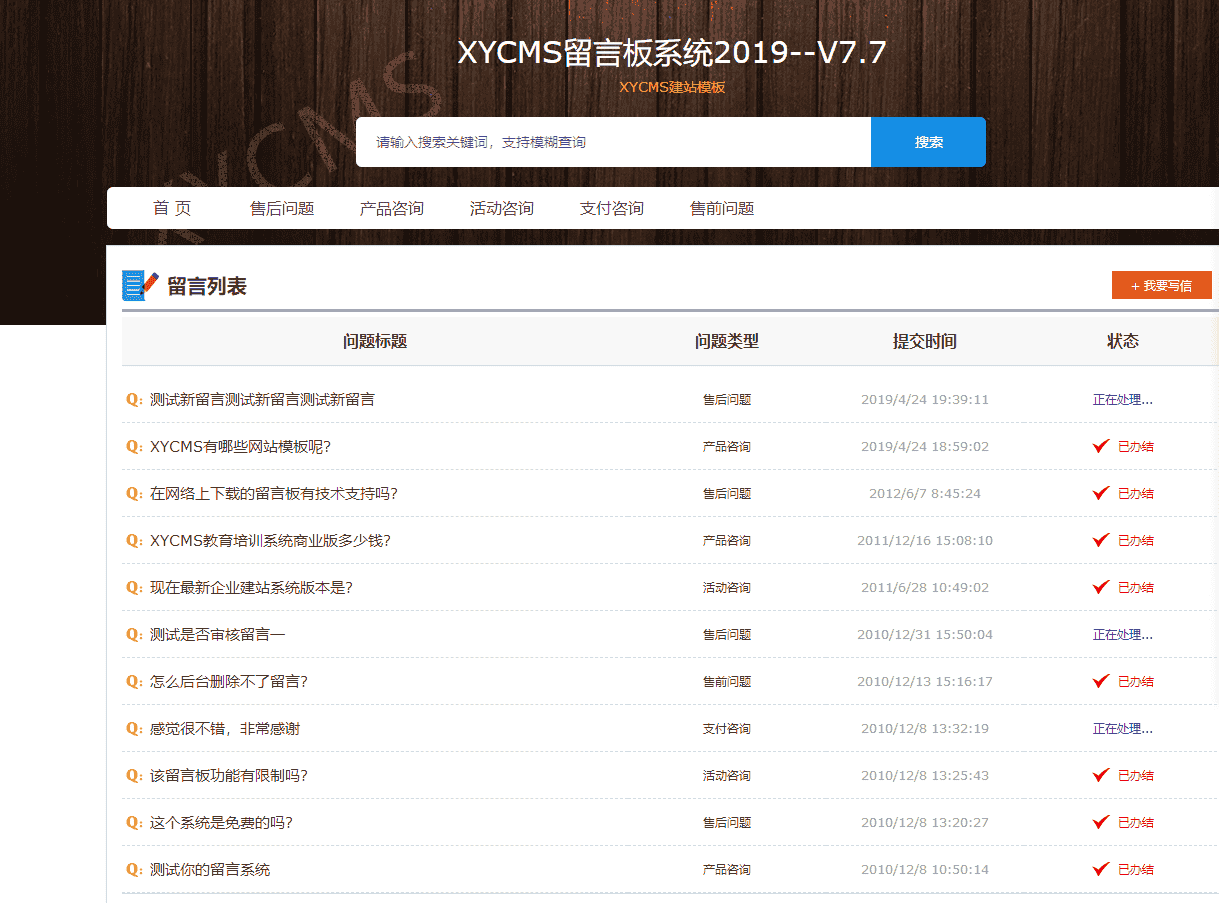The image size is (1219, 903).
Task: Click the 留言列表 heading text
Action: point(207,286)
